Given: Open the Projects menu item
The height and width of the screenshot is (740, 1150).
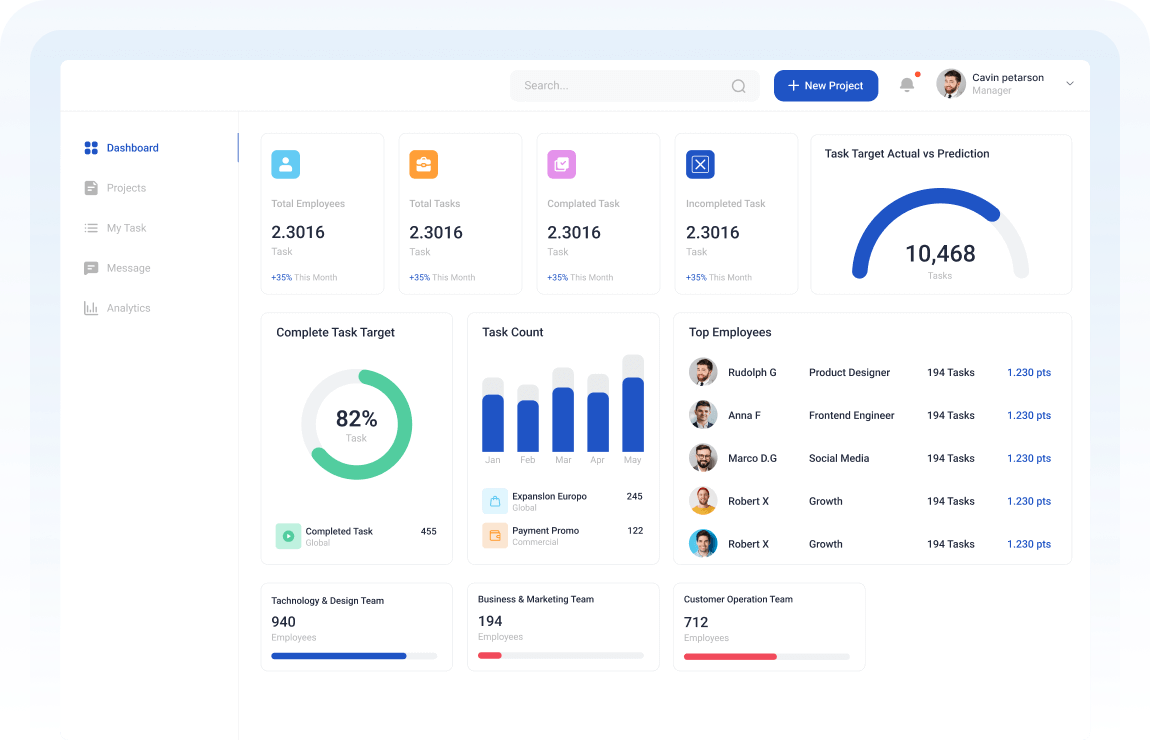Looking at the screenshot, I should click(126, 188).
